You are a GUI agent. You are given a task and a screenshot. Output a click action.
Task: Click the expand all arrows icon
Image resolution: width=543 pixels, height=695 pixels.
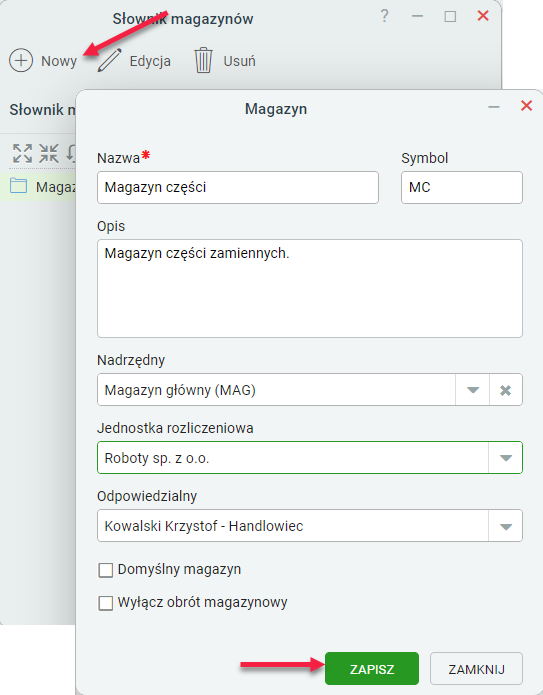(23, 153)
